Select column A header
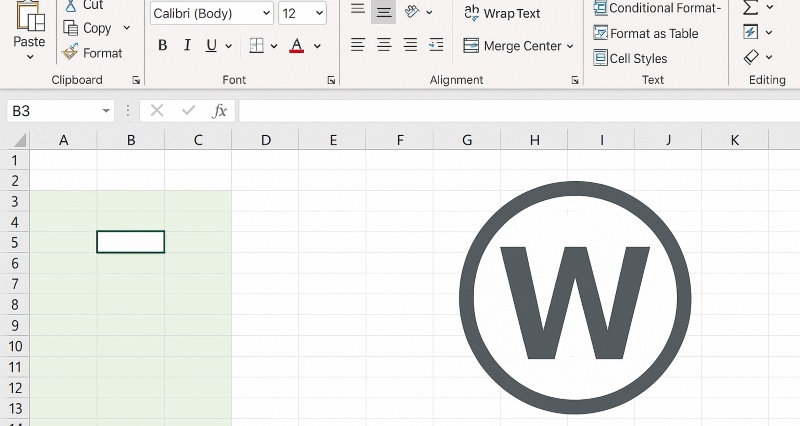 point(63,140)
